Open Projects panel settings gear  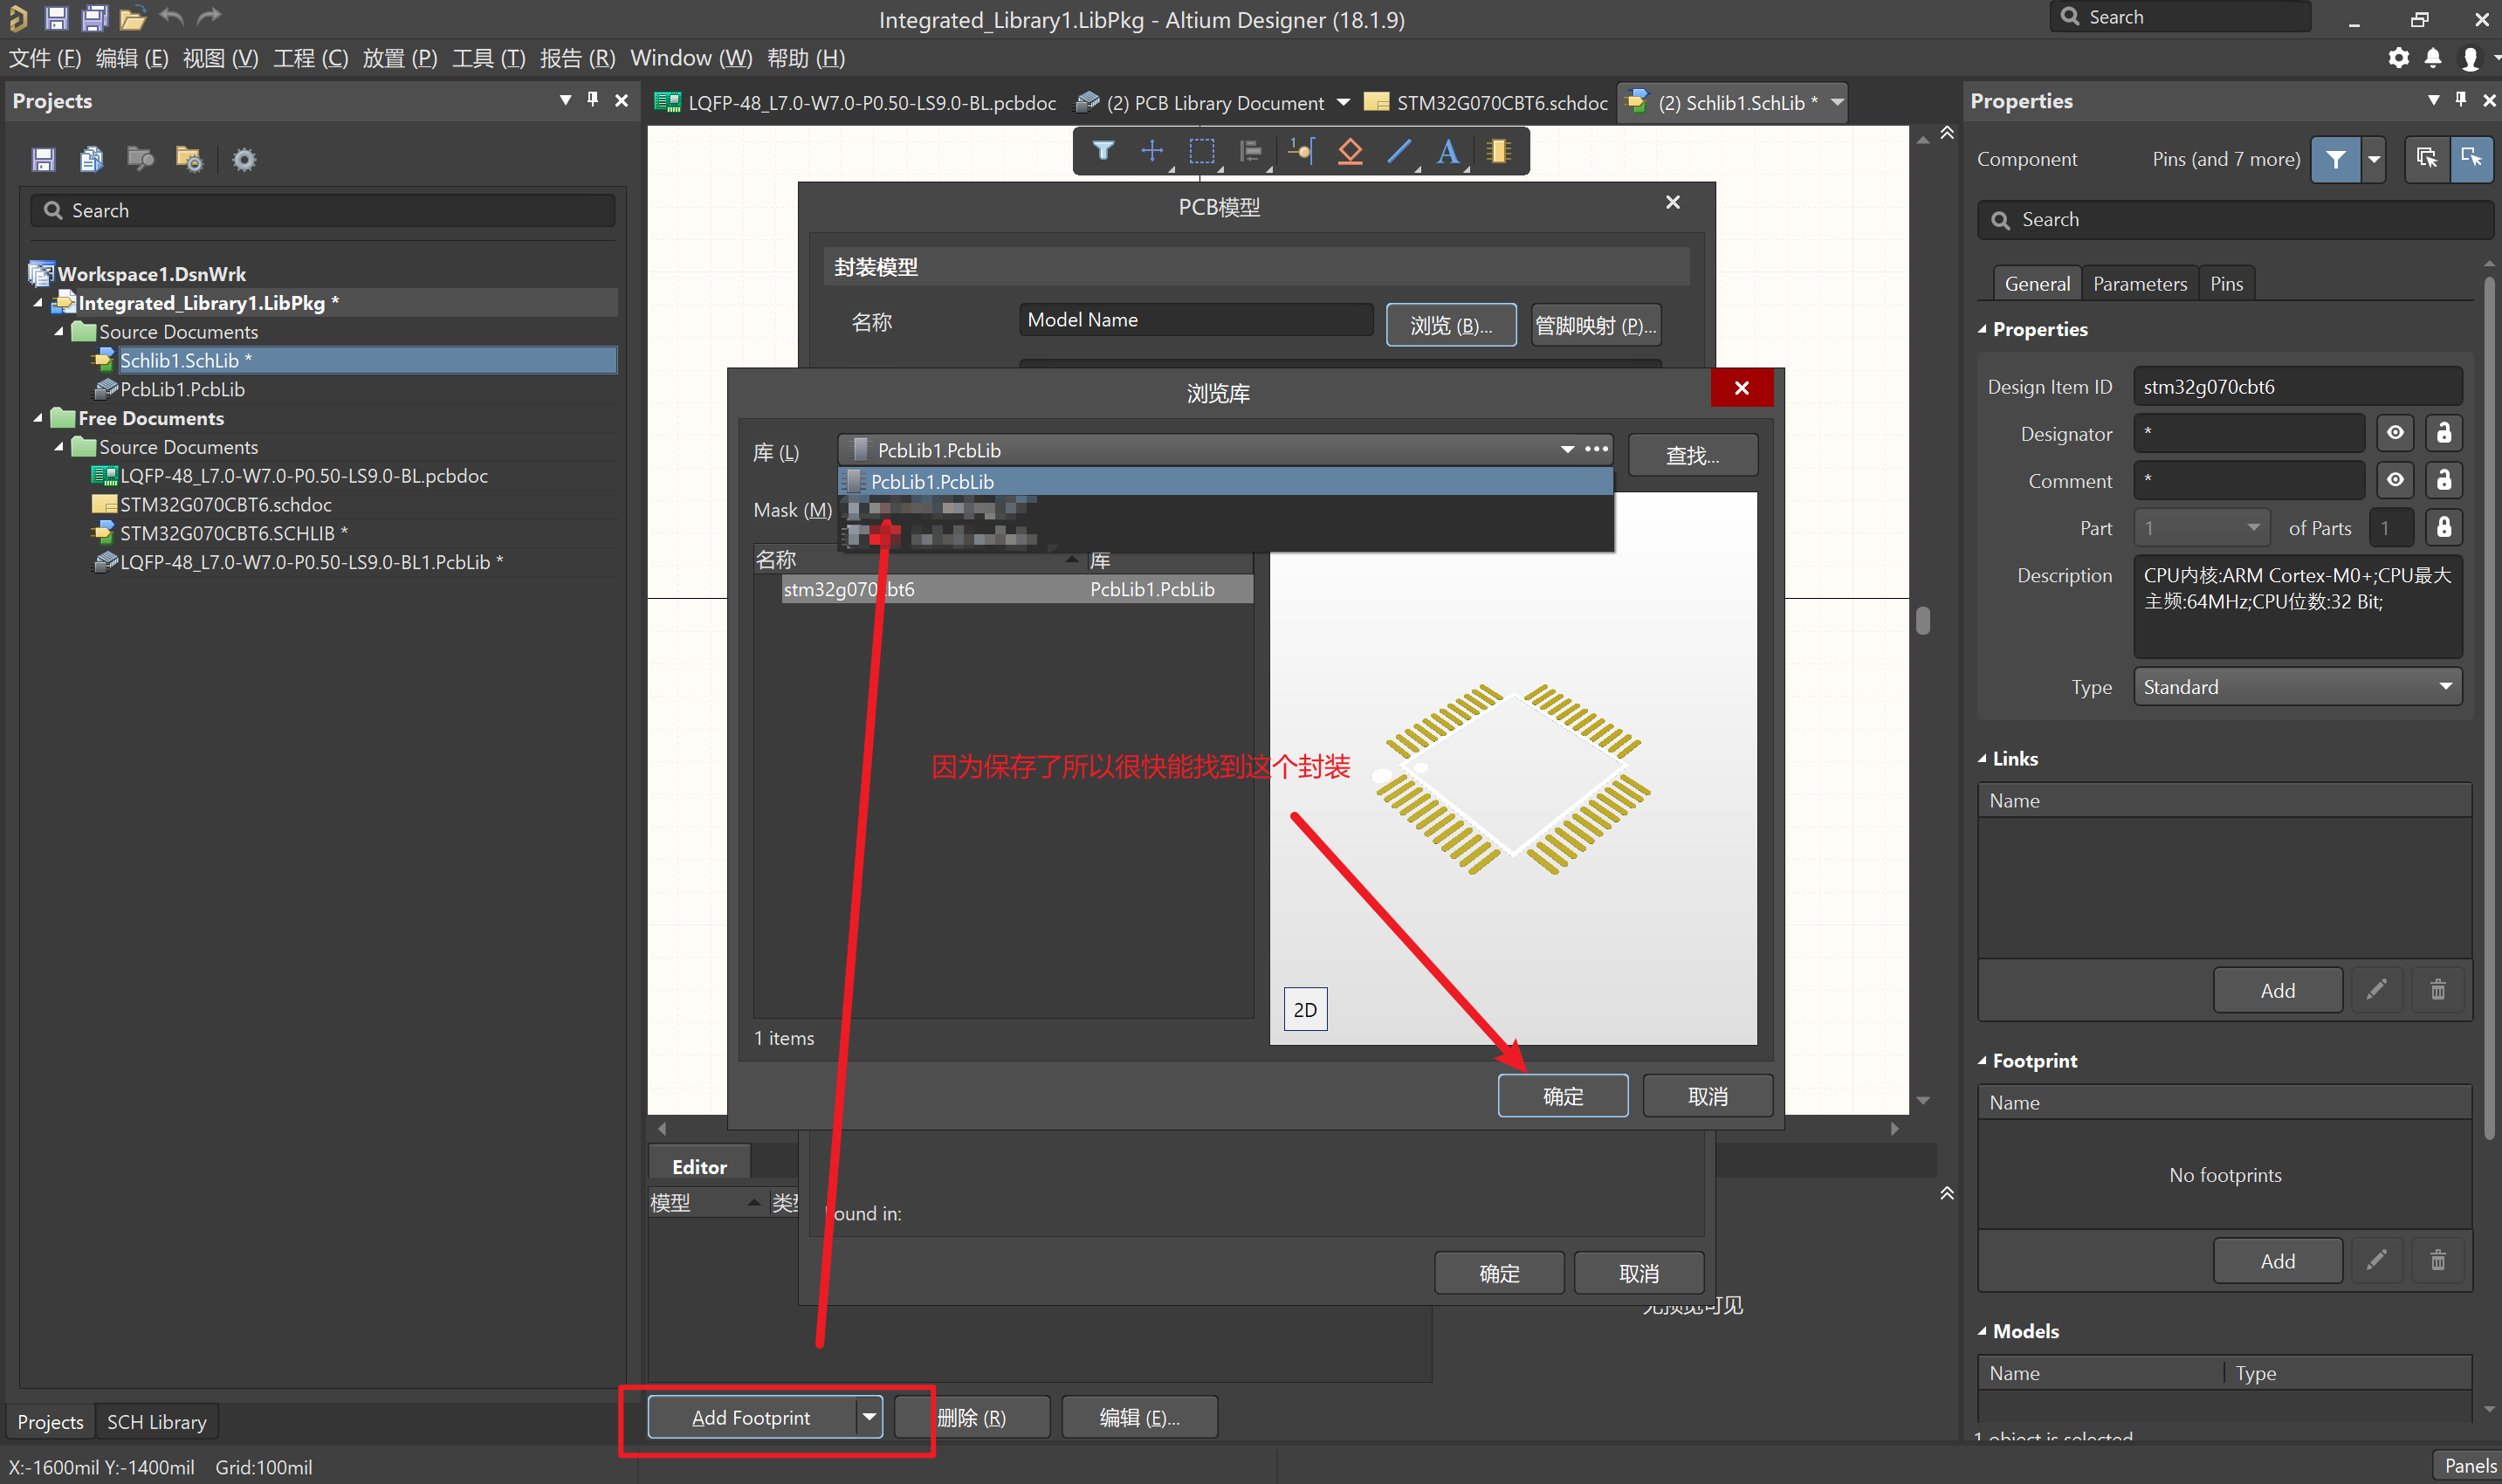click(x=244, y=159)
